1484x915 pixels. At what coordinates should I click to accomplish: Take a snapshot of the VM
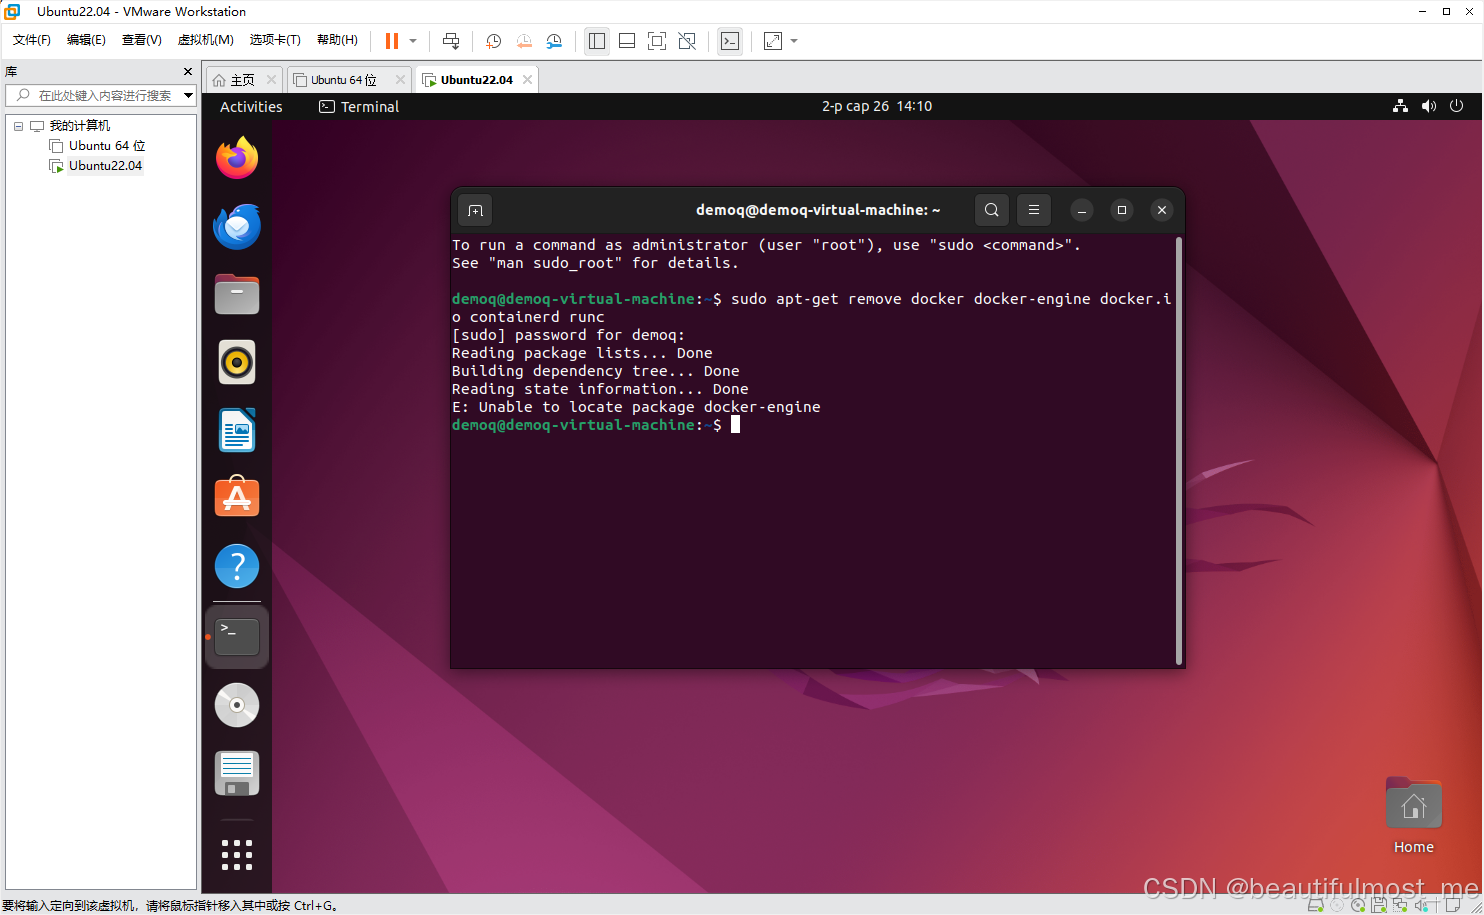(493, 41)
